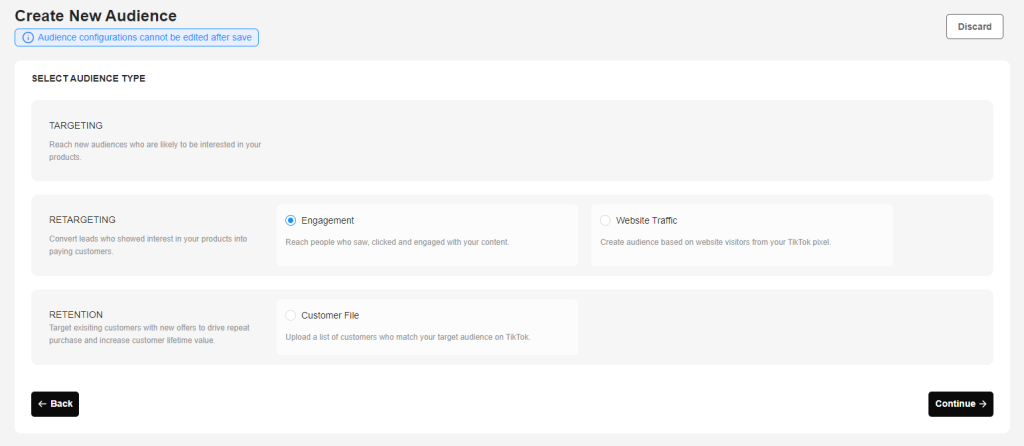Click the TARGETING section heading

76,125
